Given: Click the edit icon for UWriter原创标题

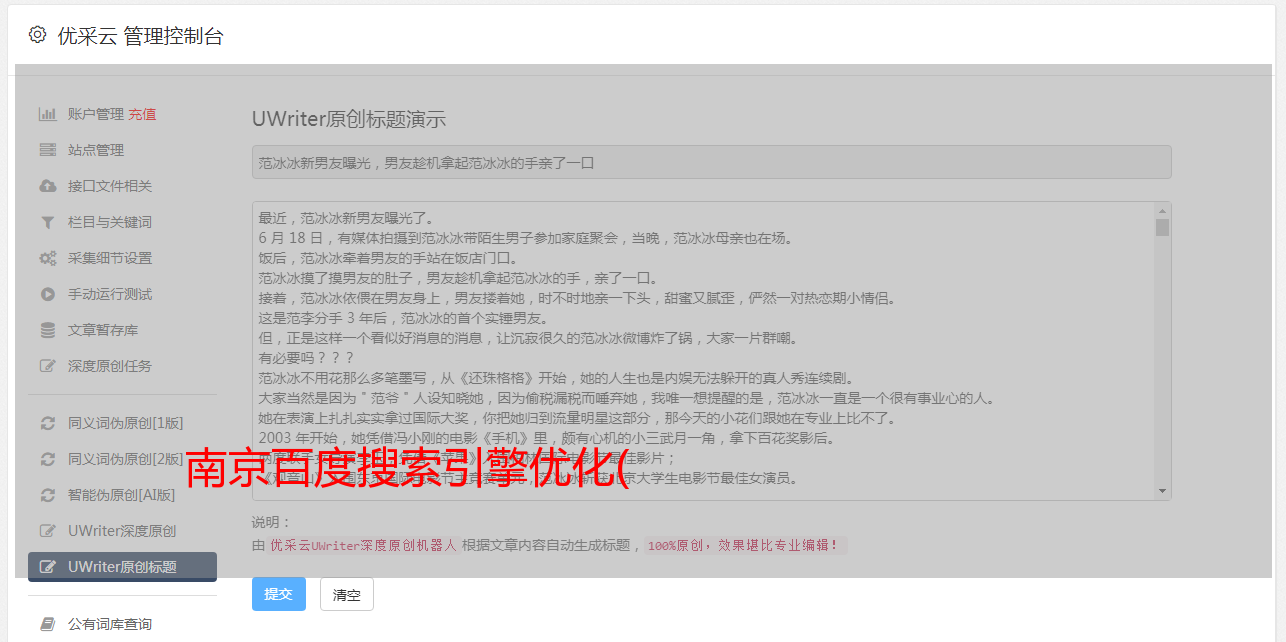Looking at the screenshot, I should pyautogui.click(x=47, y=567).
